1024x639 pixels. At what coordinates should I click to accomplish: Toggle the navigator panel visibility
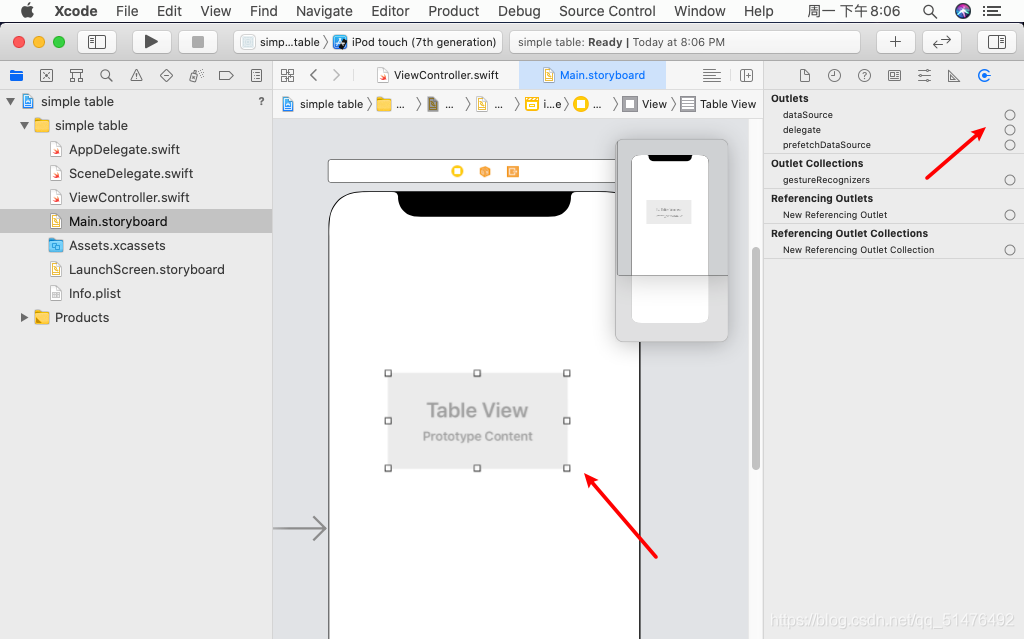pos(97,42)
